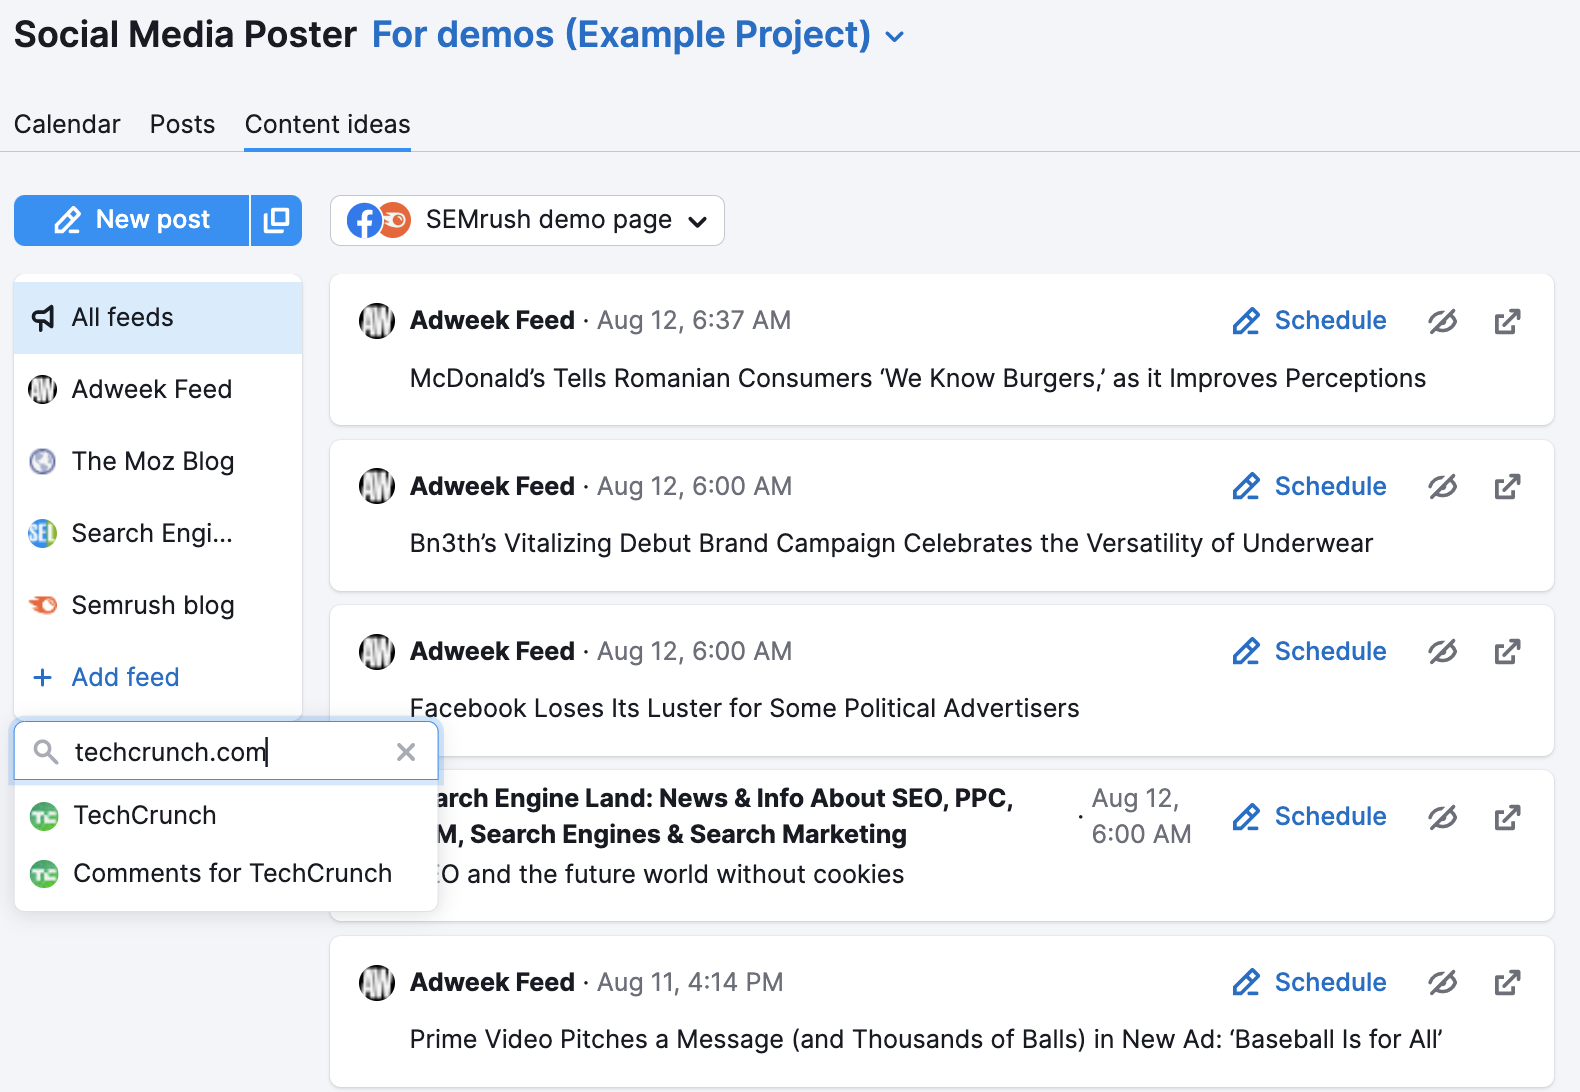Click Facebook Loses Its Luster headline

(x=745, y=709)
